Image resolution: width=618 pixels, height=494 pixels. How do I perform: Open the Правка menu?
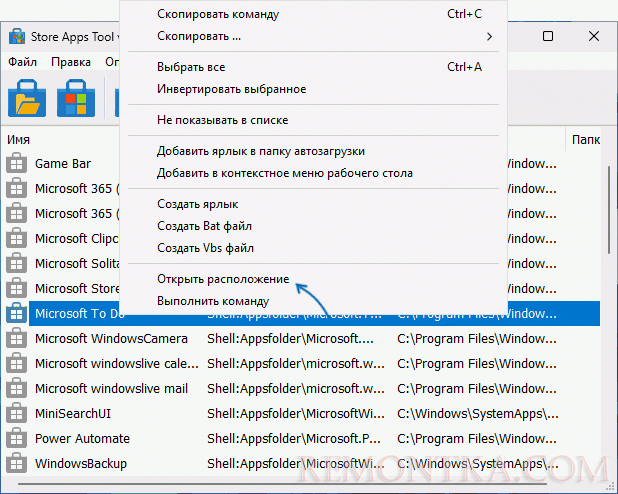coord(71,62)
